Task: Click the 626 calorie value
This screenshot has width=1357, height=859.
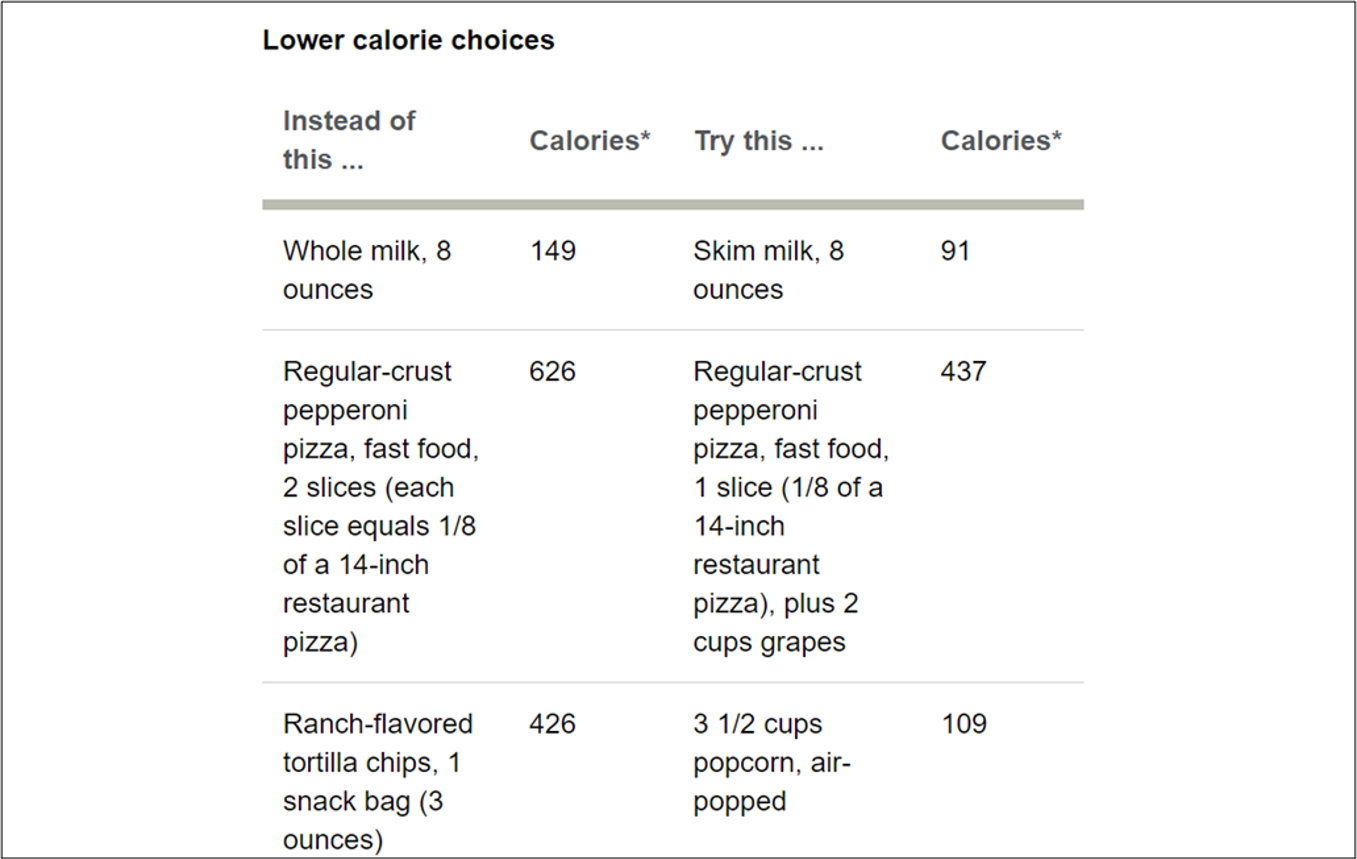Action: (x=553, y=372)
